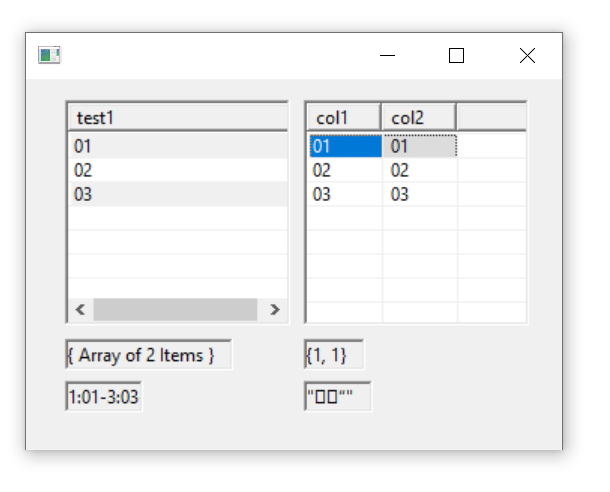Click right arrow of horizontal scrollbar
The height and width of the screenshot is (492, 610).
[x=274, y=309]
